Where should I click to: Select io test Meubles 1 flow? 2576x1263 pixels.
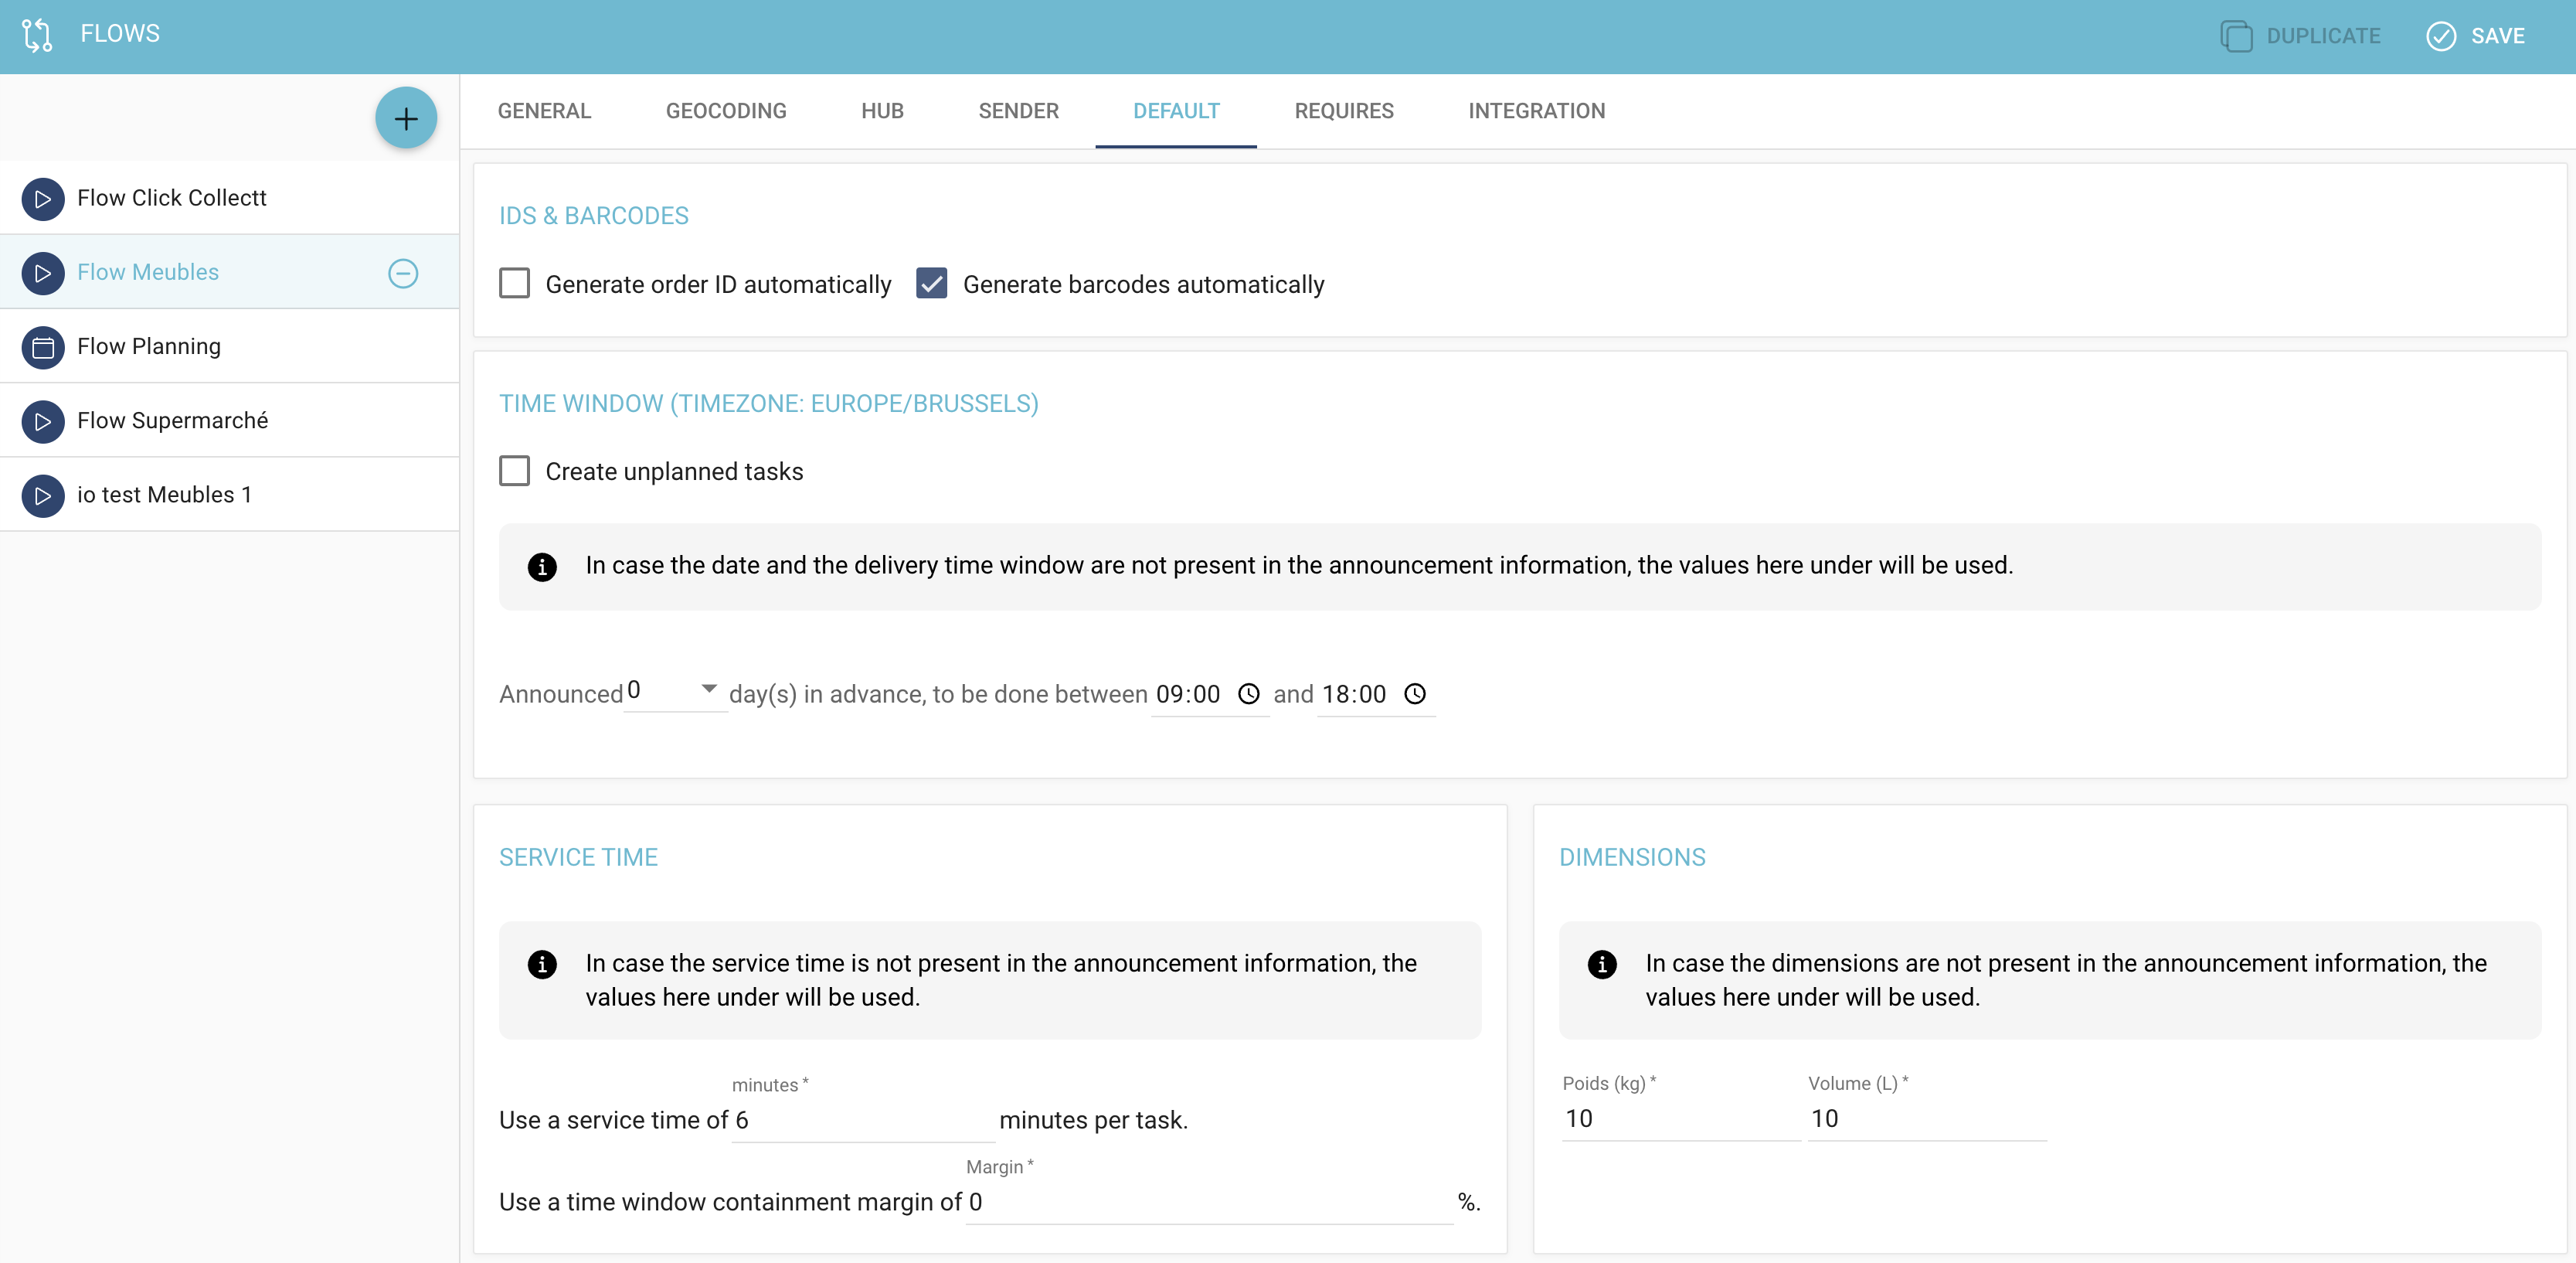click(230, 494)
